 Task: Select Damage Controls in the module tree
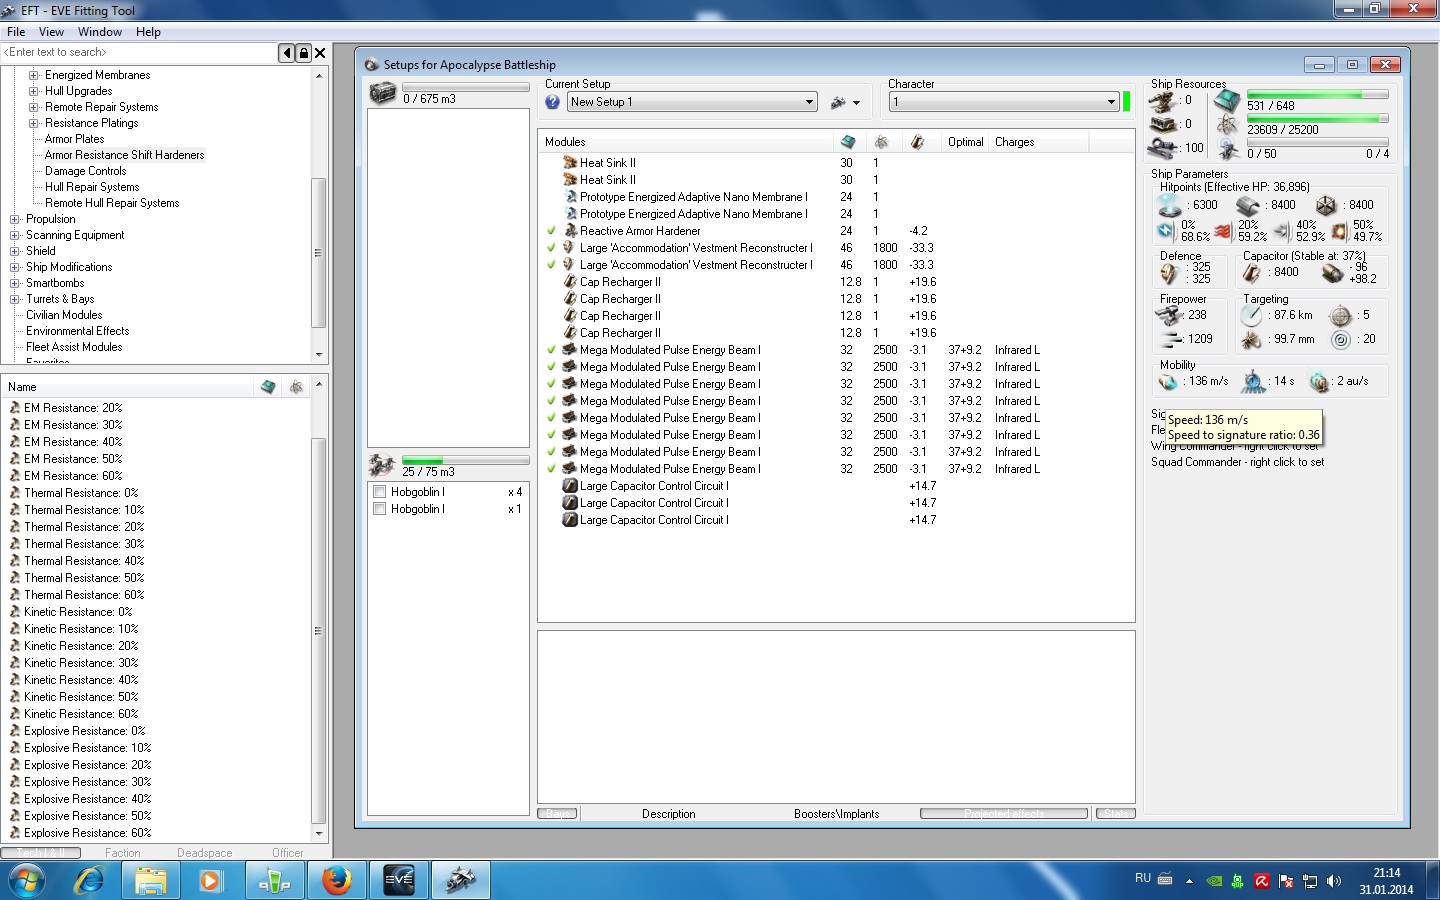(x=85, y=171)
